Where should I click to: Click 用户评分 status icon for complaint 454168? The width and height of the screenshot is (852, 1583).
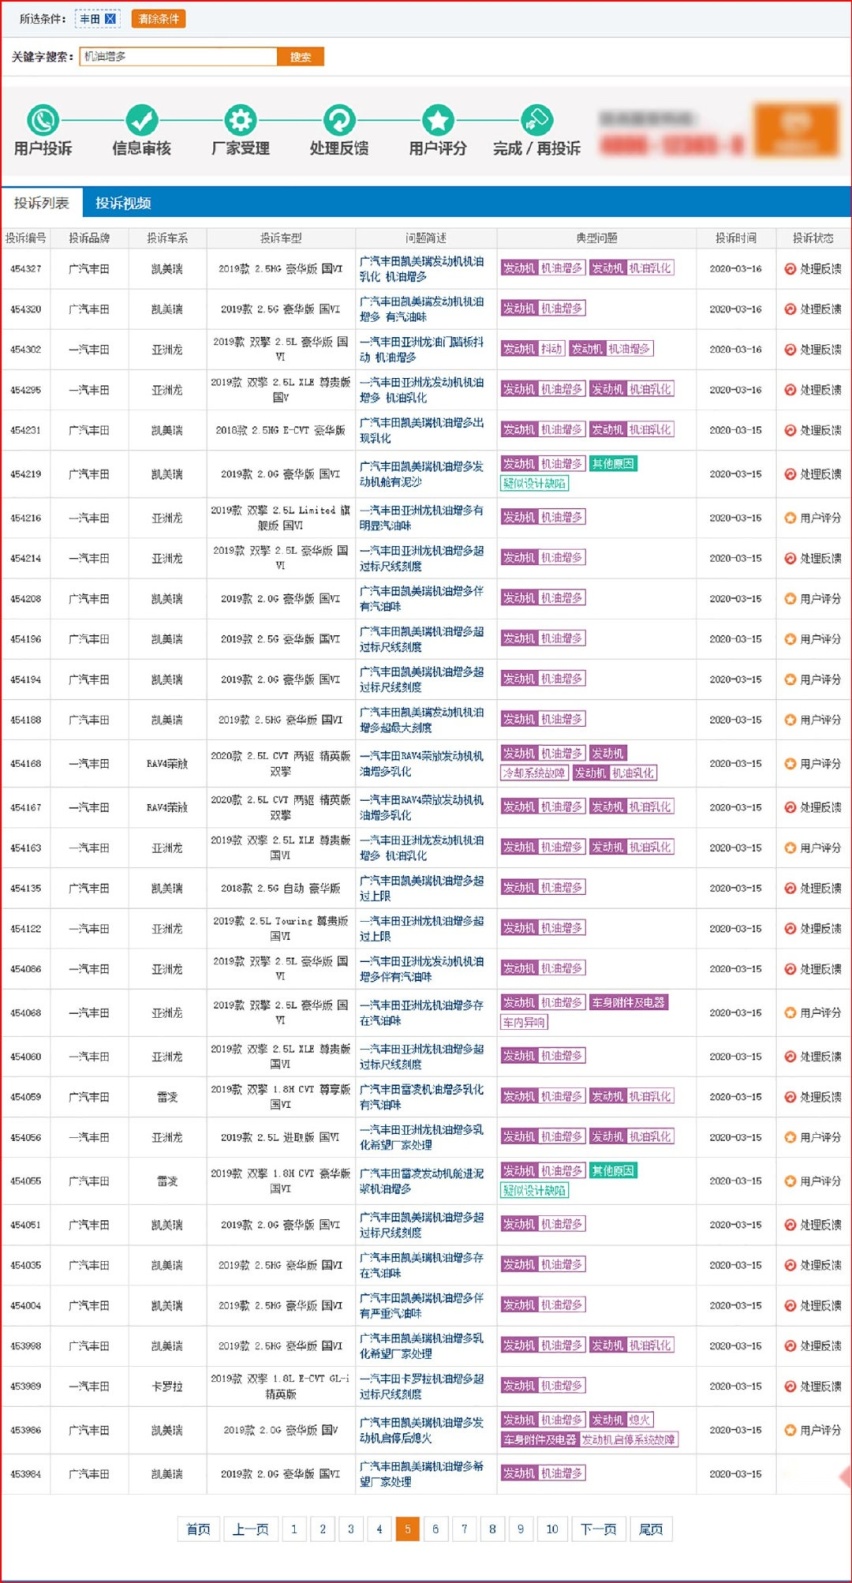pos(790,764)
